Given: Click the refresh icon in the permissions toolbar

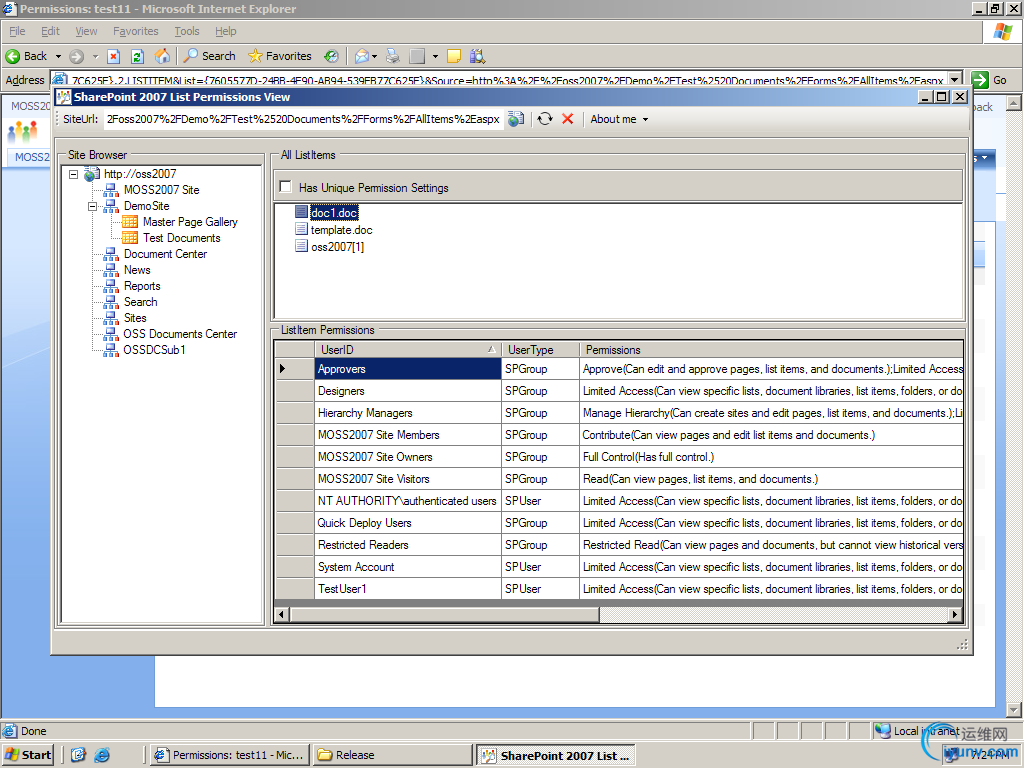Looking at the screenshot, I should point(545,119).
